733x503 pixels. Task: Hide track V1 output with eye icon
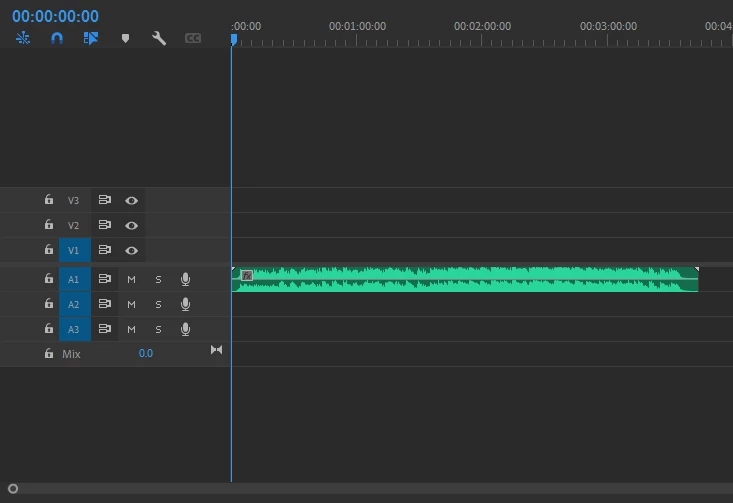pos(131,251)
